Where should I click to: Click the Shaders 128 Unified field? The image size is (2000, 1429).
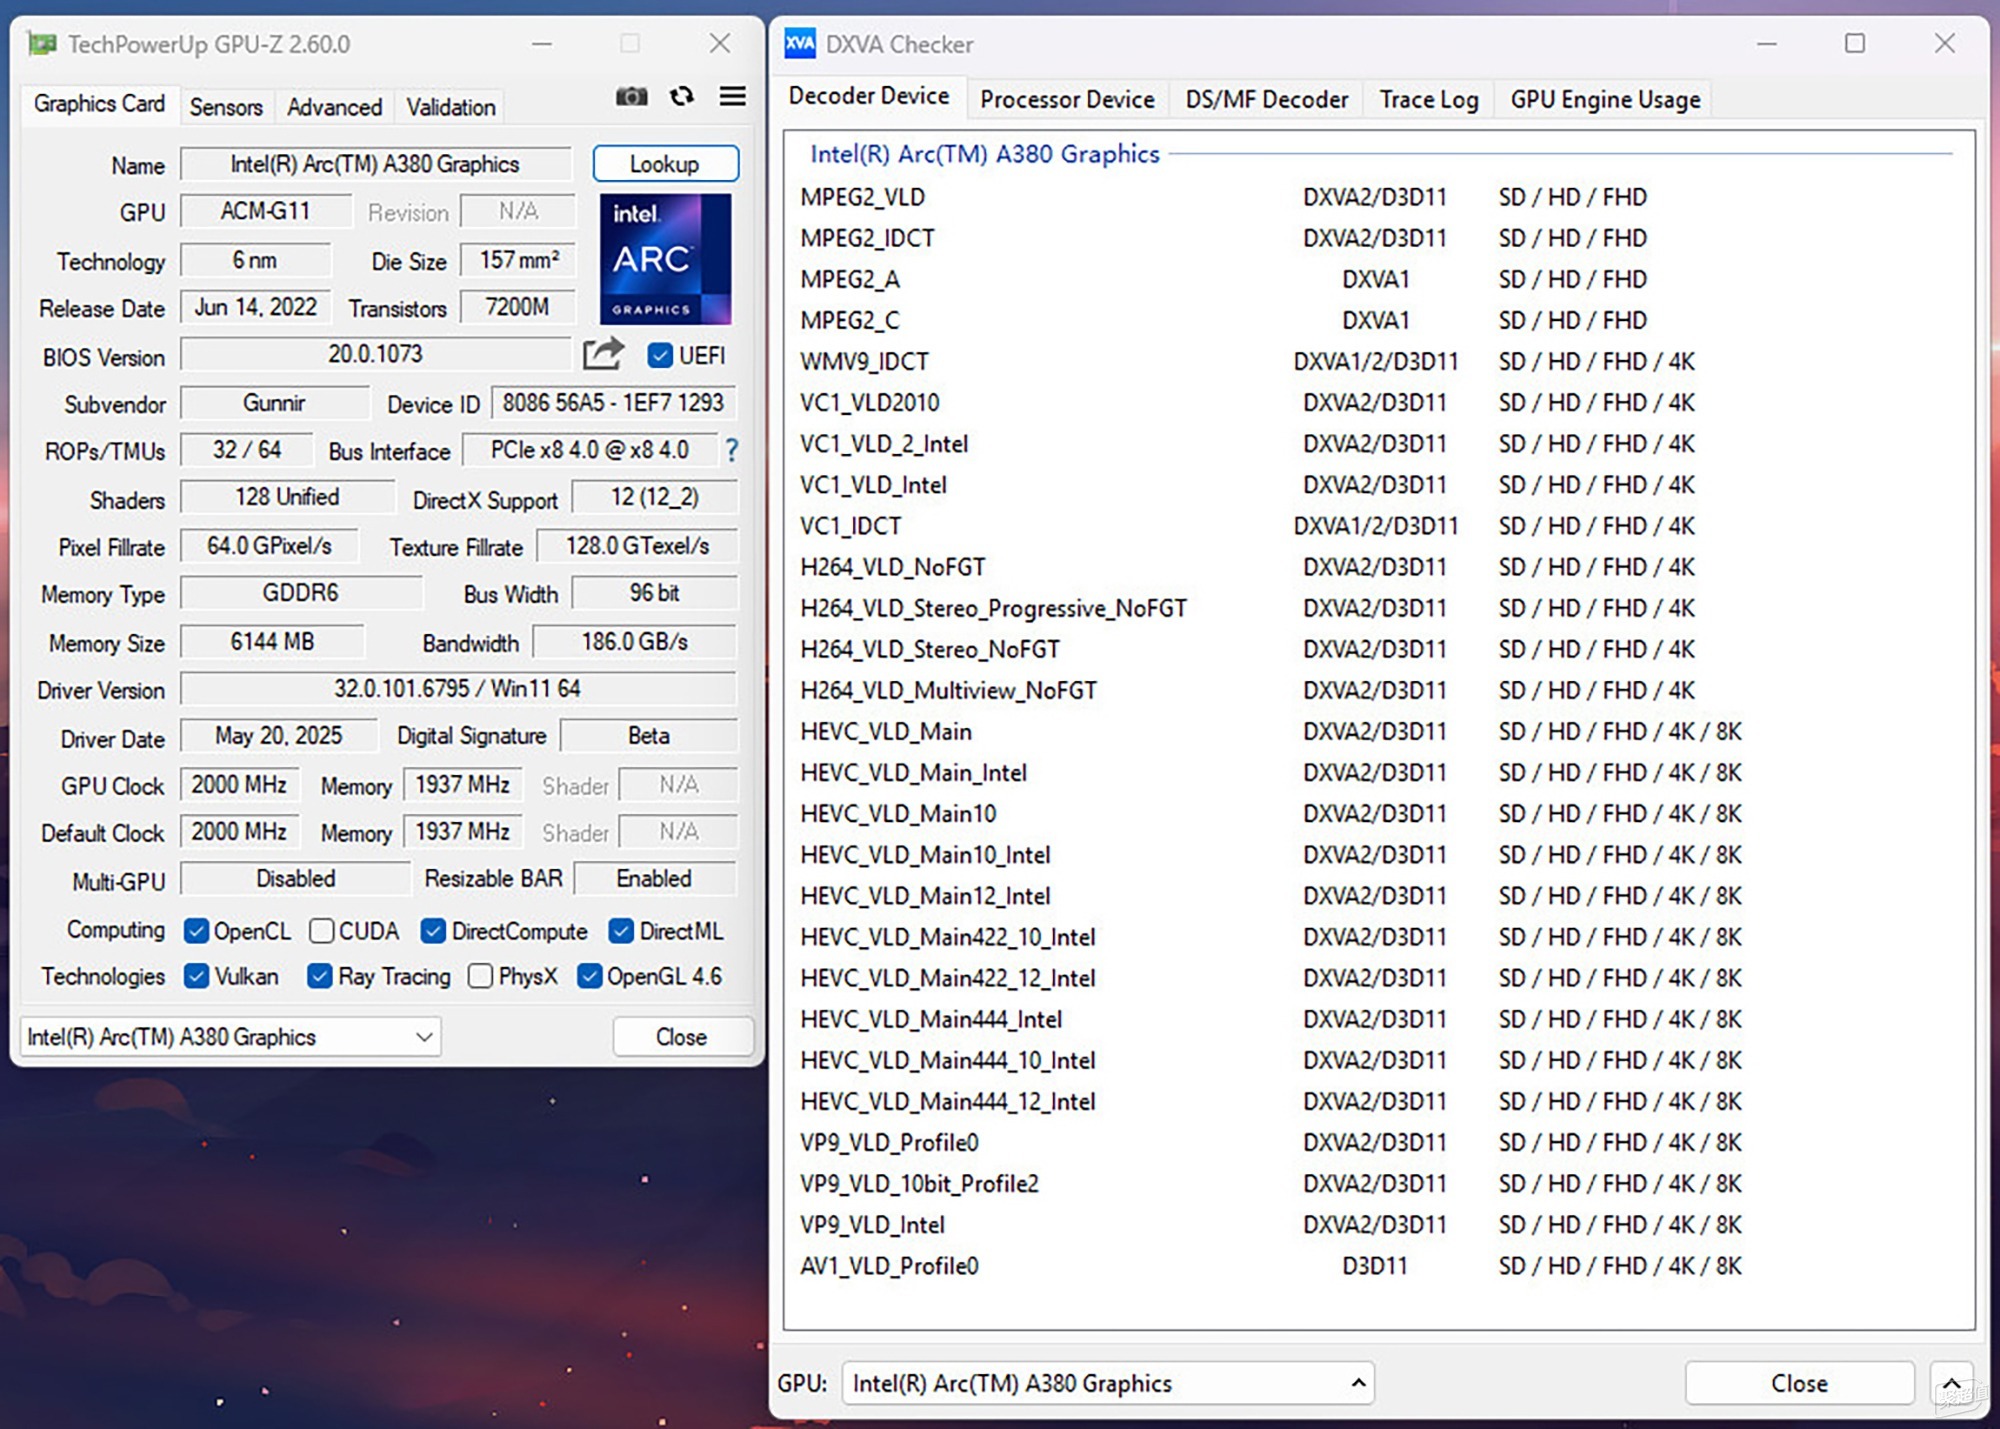287,497
